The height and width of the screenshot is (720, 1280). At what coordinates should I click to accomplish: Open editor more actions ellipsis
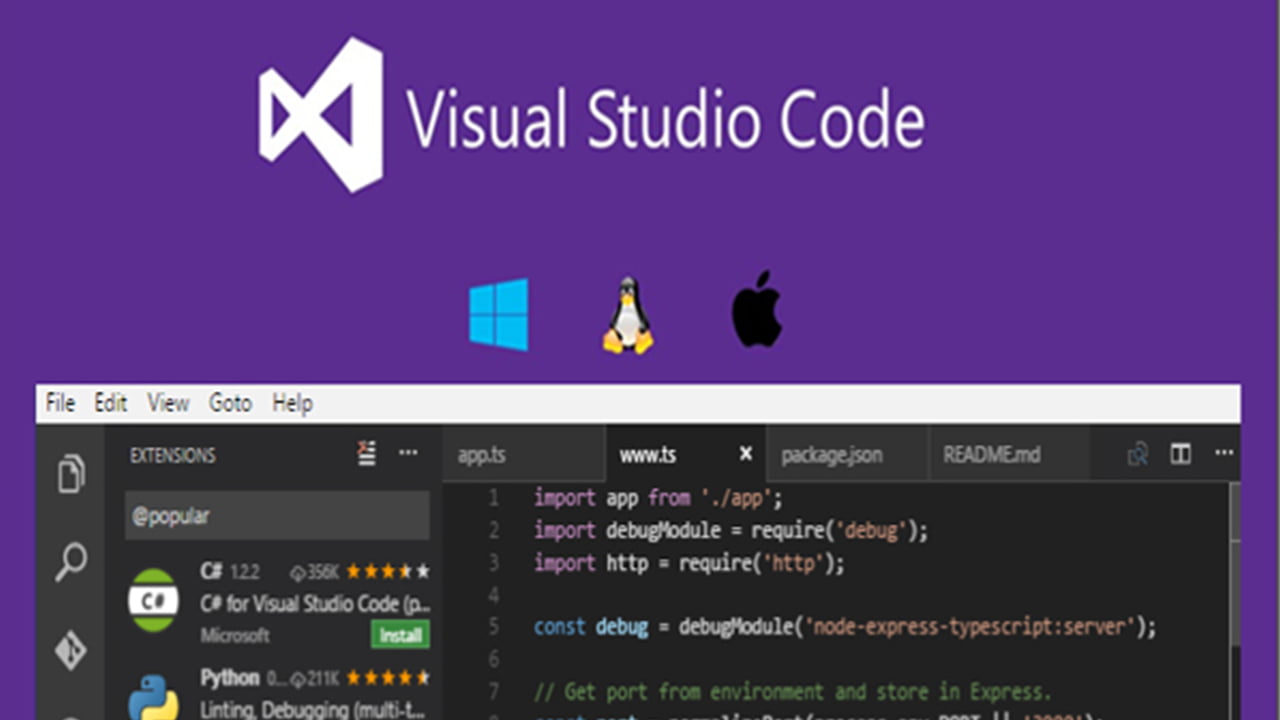(1224, 453)
